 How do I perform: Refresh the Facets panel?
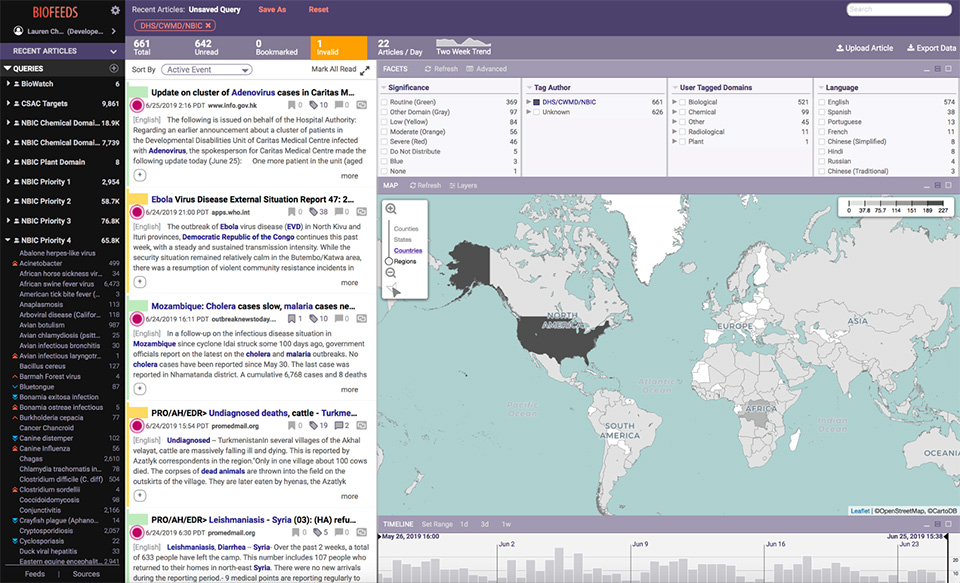[x=441, y=69]
